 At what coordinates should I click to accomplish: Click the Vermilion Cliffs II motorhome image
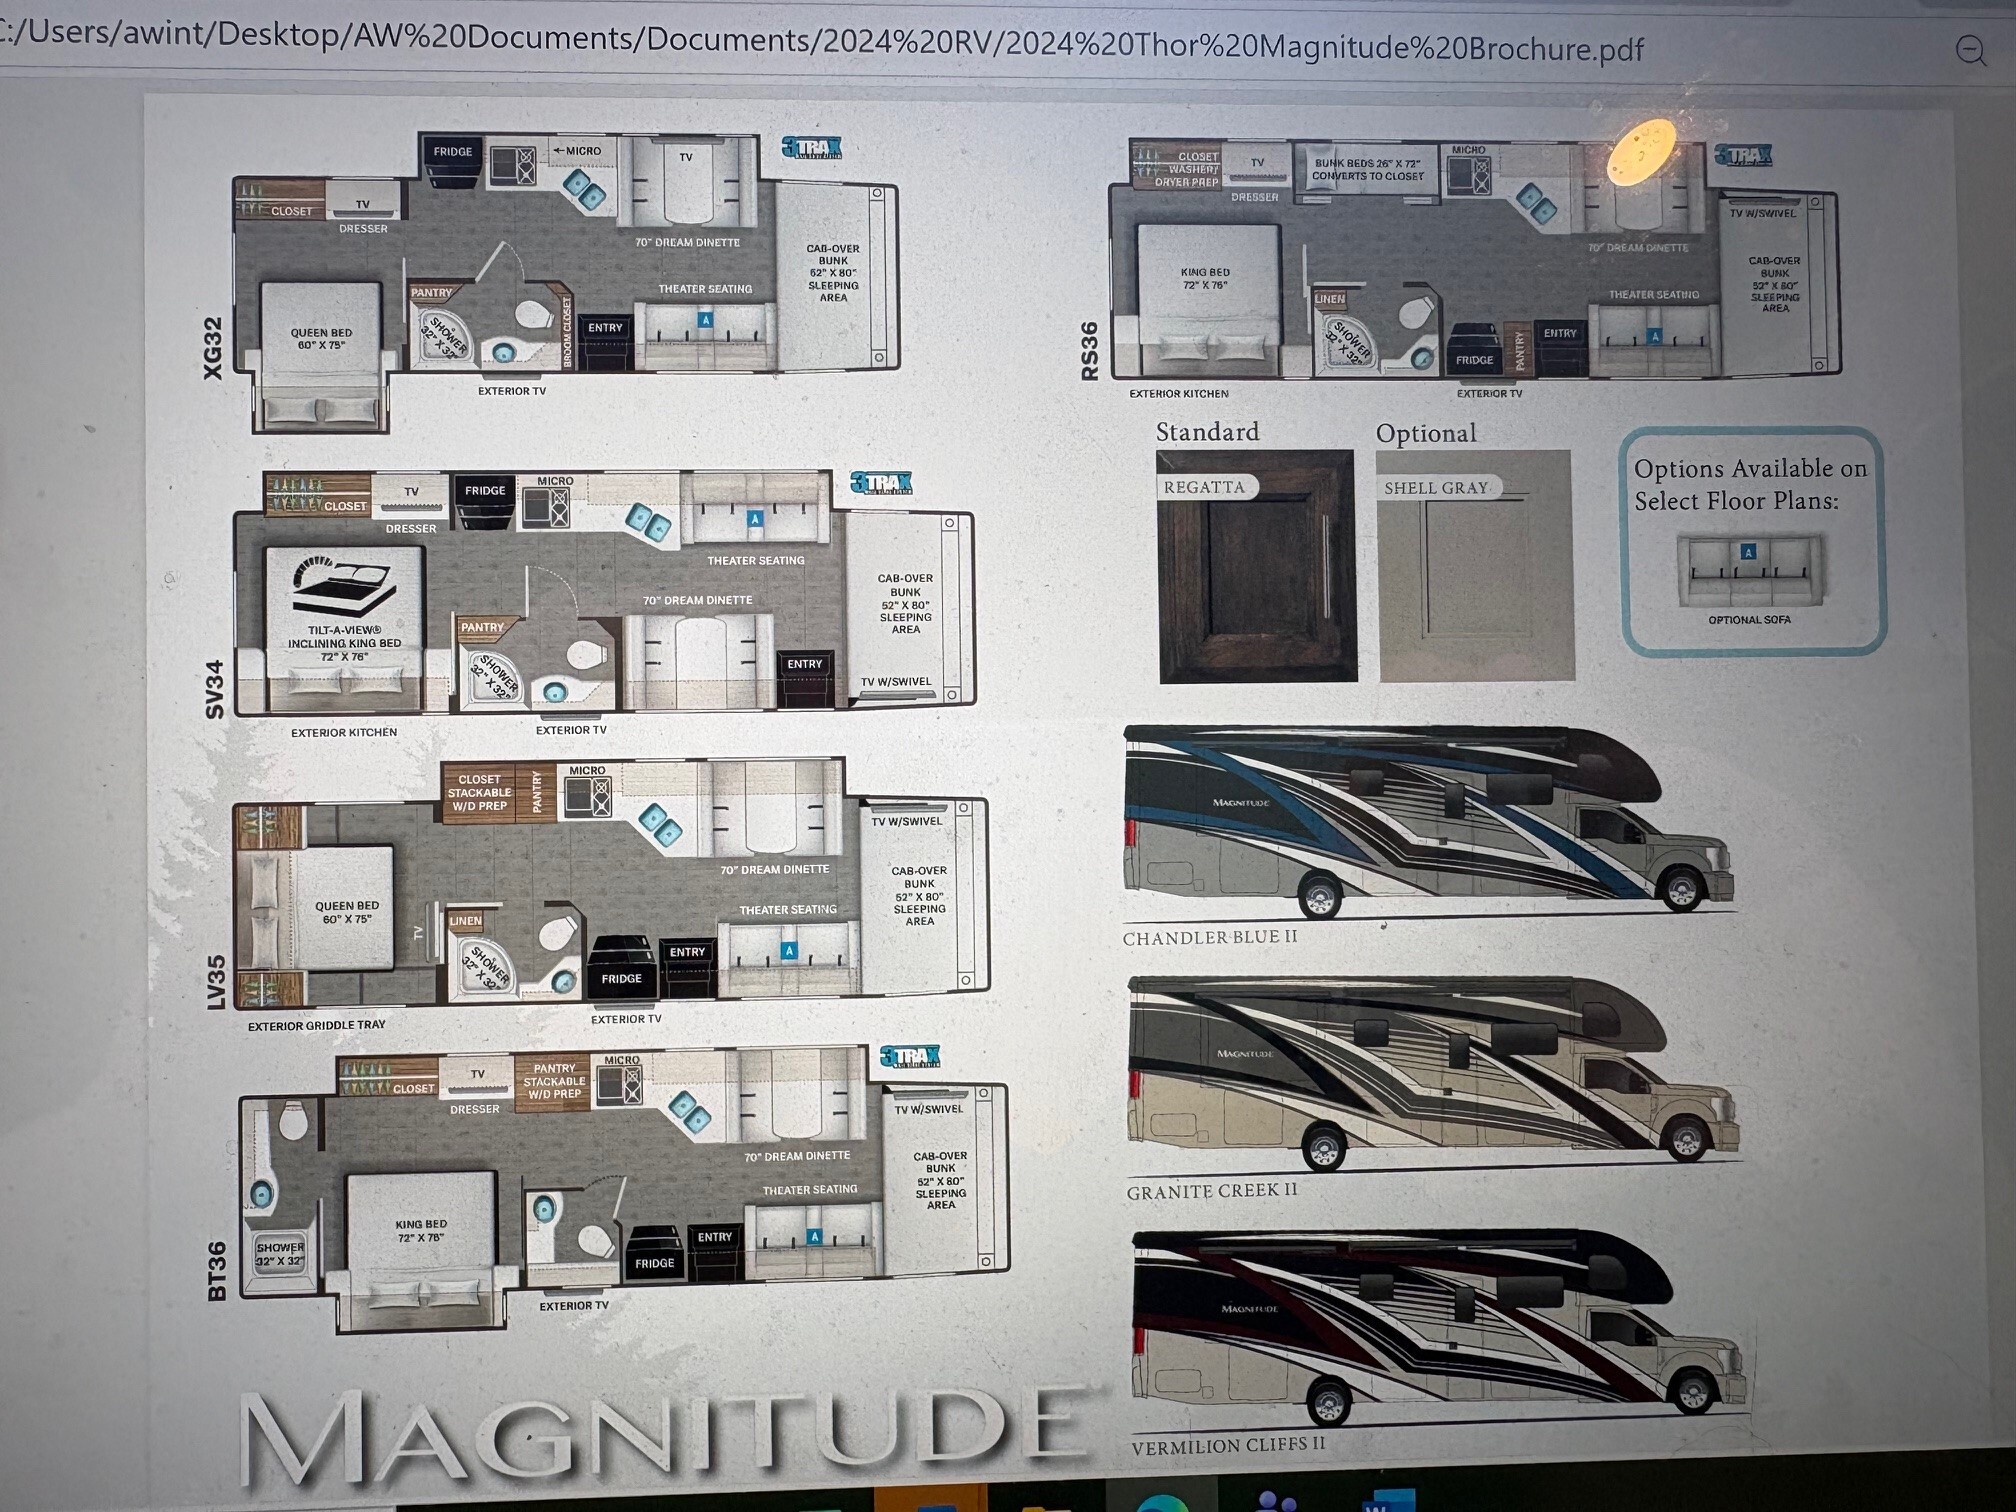point(1438,1327)
